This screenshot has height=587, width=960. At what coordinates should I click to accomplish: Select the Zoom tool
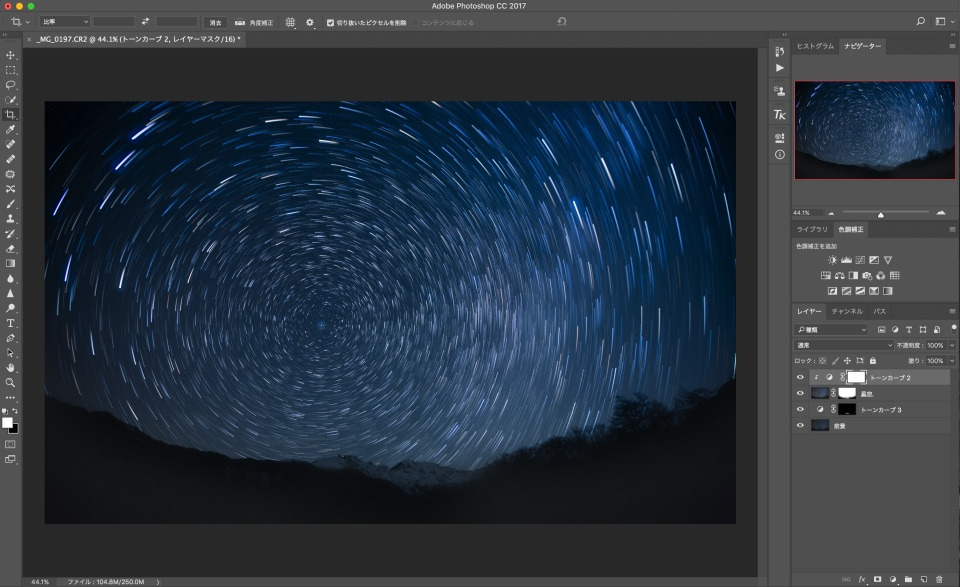point(10,383)
